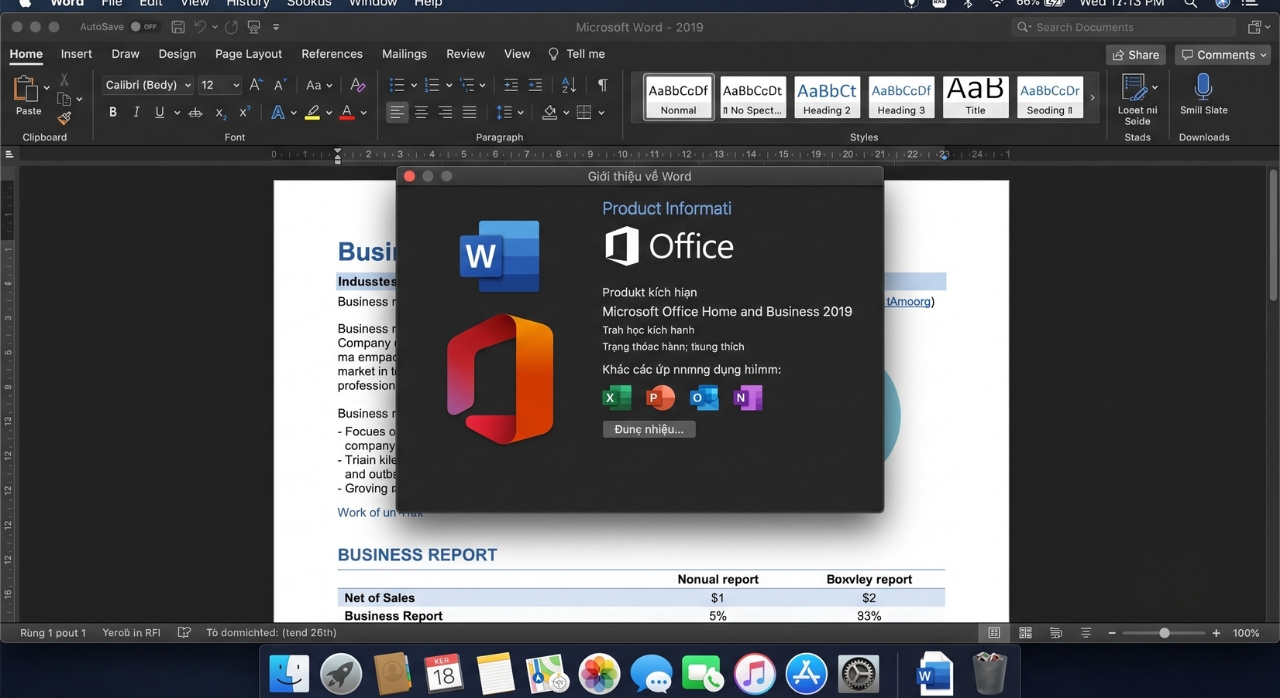1280x698 pixels.
Task: Click the Sort A-Z icon
Action: coord(569,85)
